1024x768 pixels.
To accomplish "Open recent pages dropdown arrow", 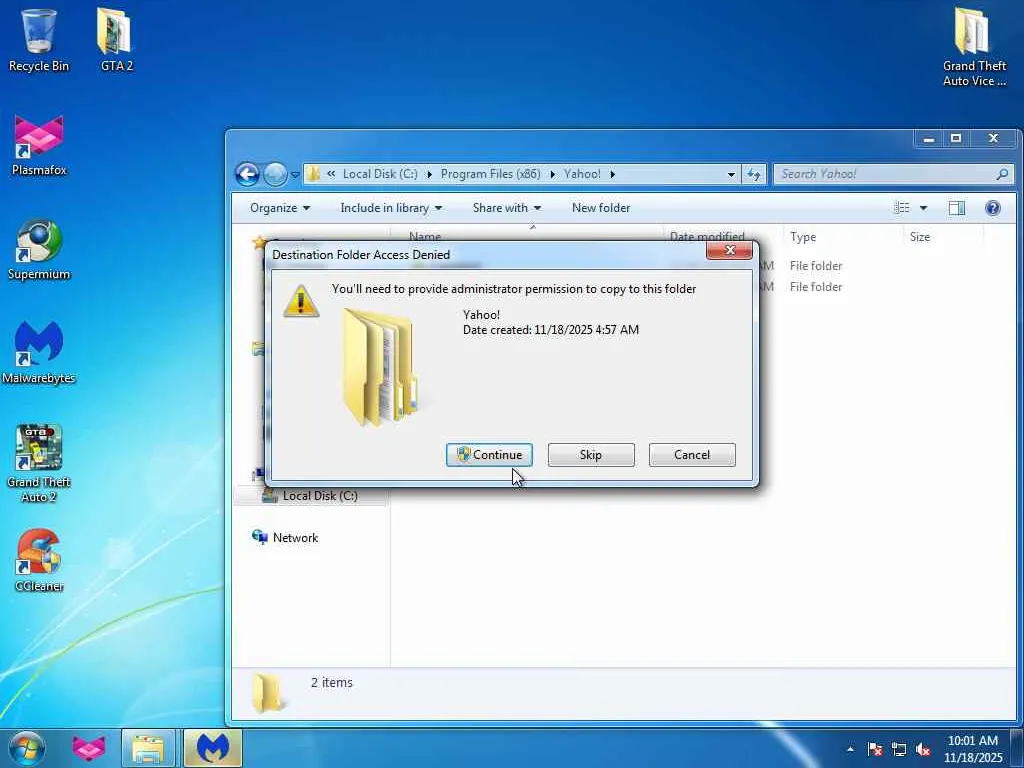I will tap(295, 174).
